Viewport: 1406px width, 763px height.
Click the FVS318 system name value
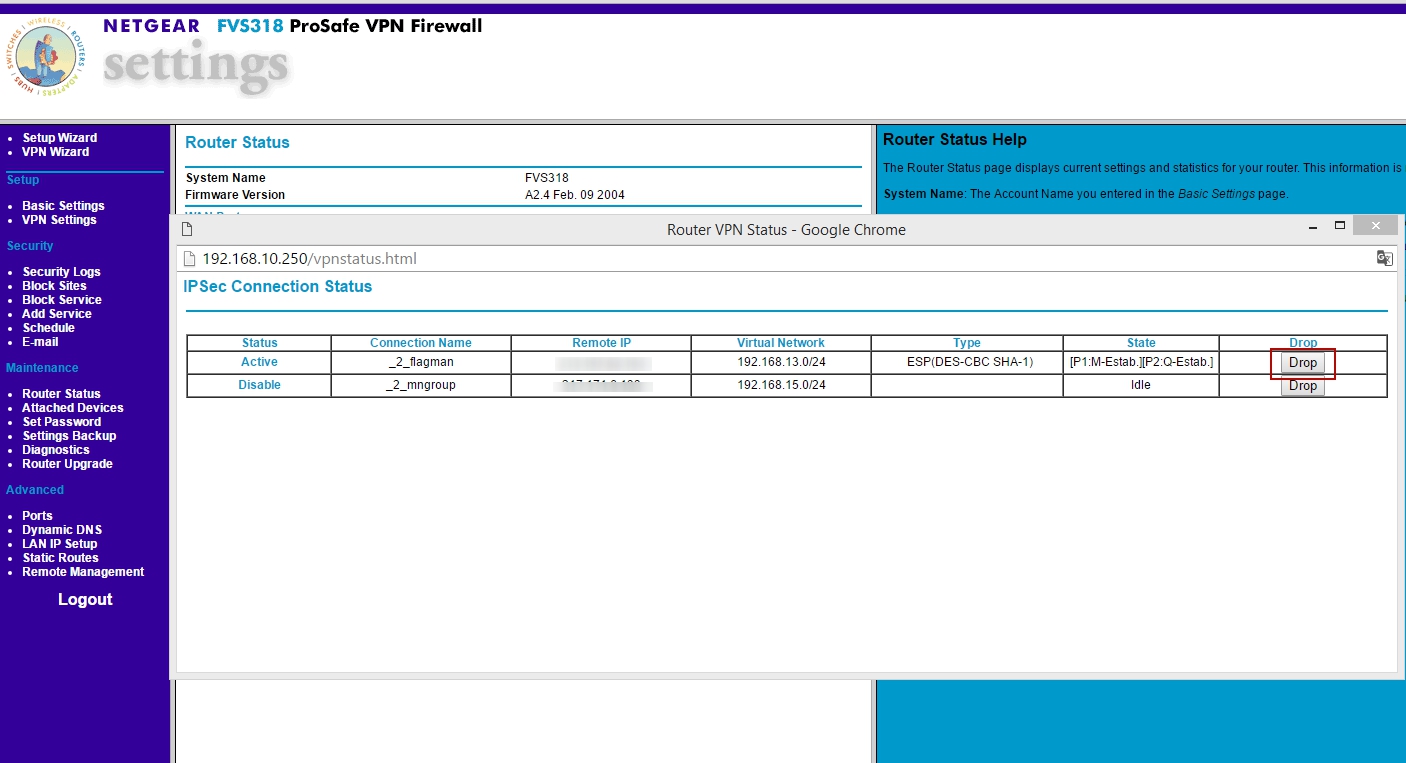pyautogui.click(x=547, y=178)
